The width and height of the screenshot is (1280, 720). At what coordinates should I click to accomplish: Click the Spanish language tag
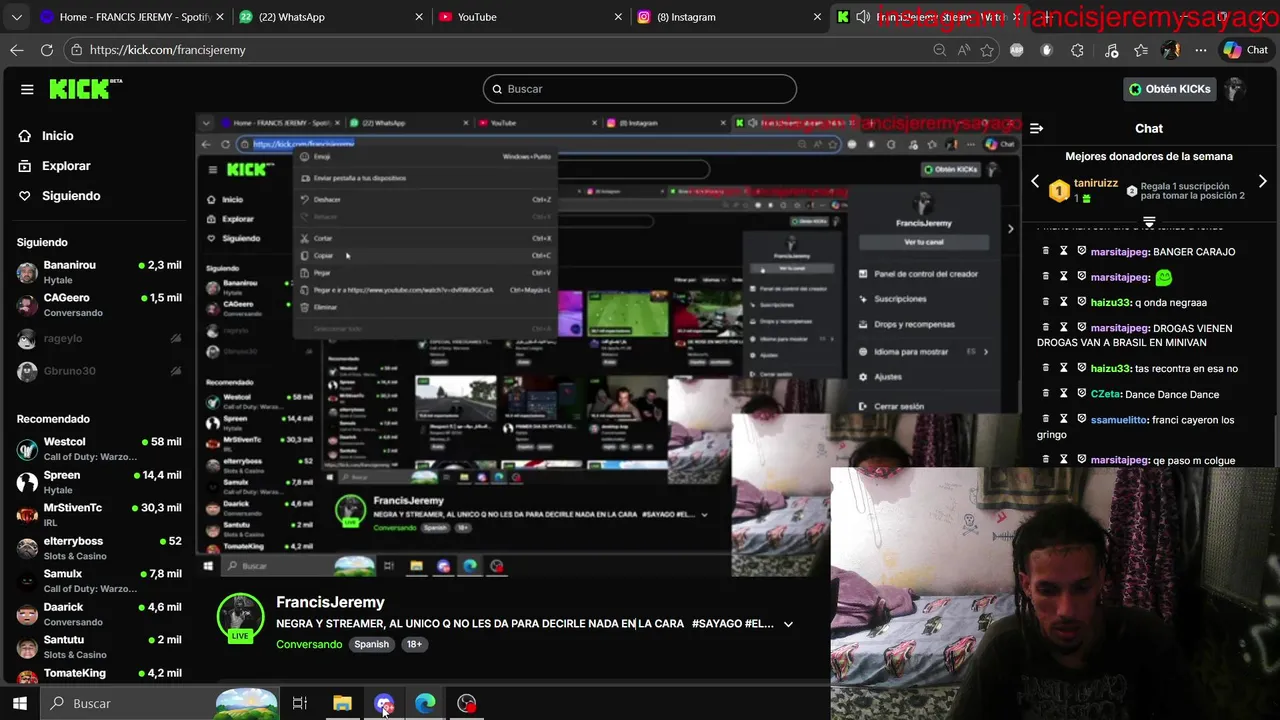(x=371, y=644)
